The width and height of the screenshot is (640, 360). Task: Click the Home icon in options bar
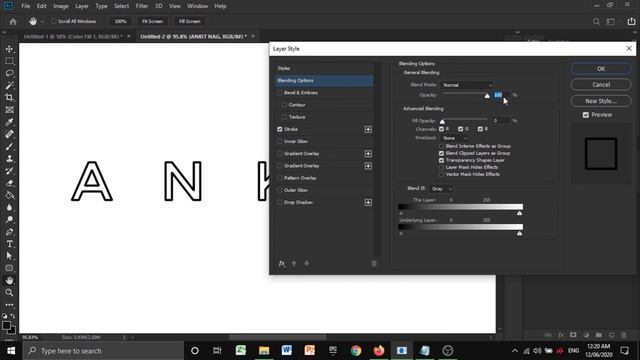pyautogui.click(x=13, y=22)
